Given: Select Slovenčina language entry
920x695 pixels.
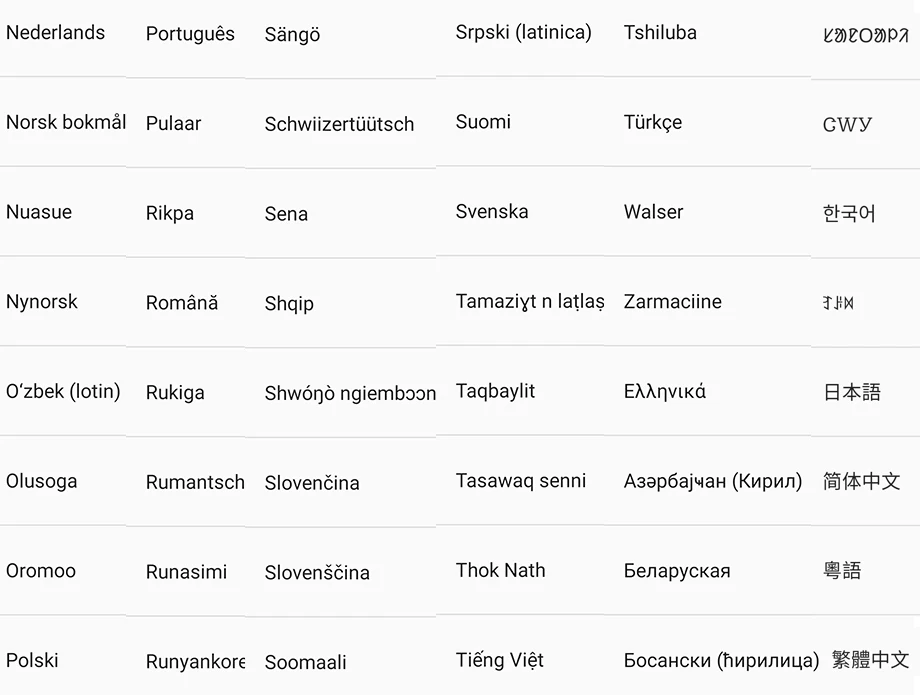Looking at the screenshot, I should 312,483.
